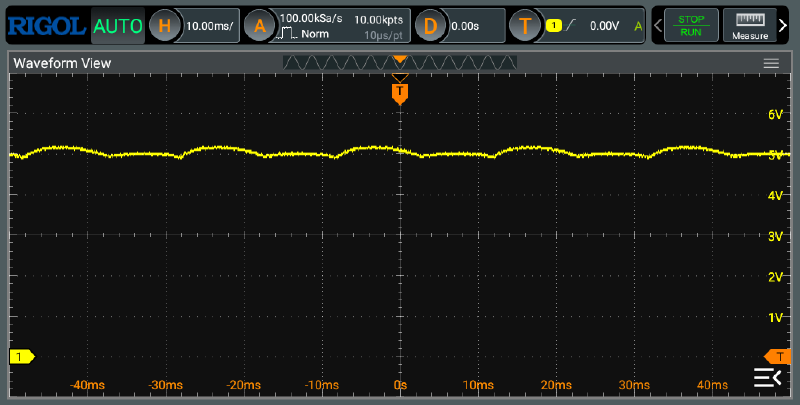The height and width of the screenshot is (405, 800).
Task: Open the Measure menu
Action: [x=750, y=26]
